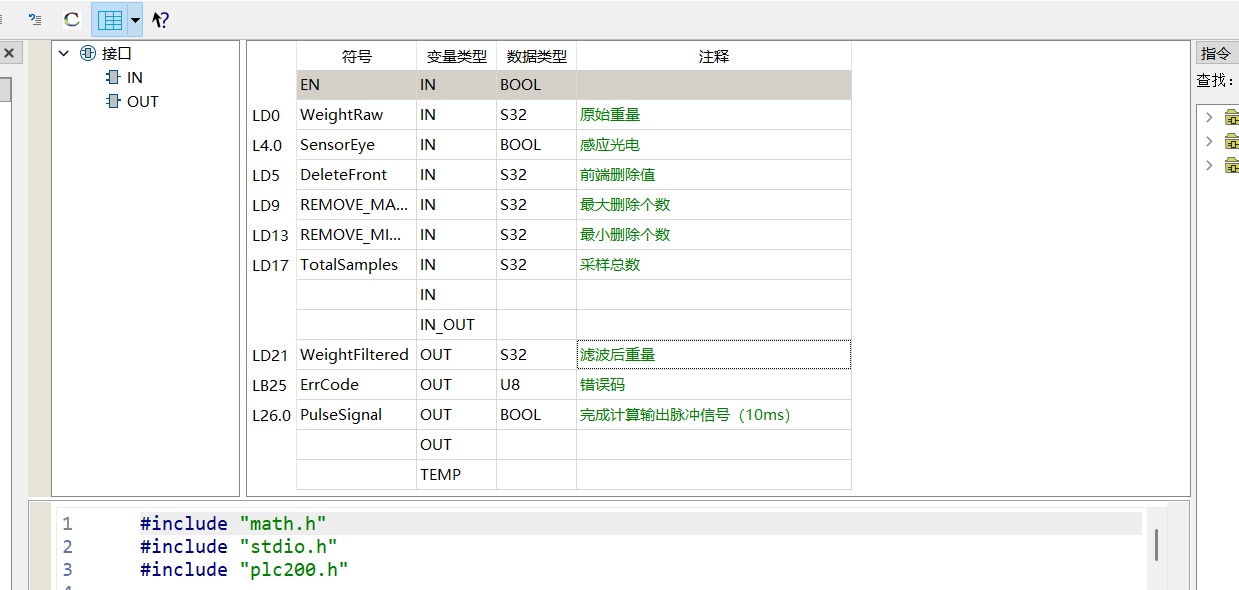This screenshot has width=1239, height=590.
Task: Collapse the 接口 tree node
Action: [64, 54]
